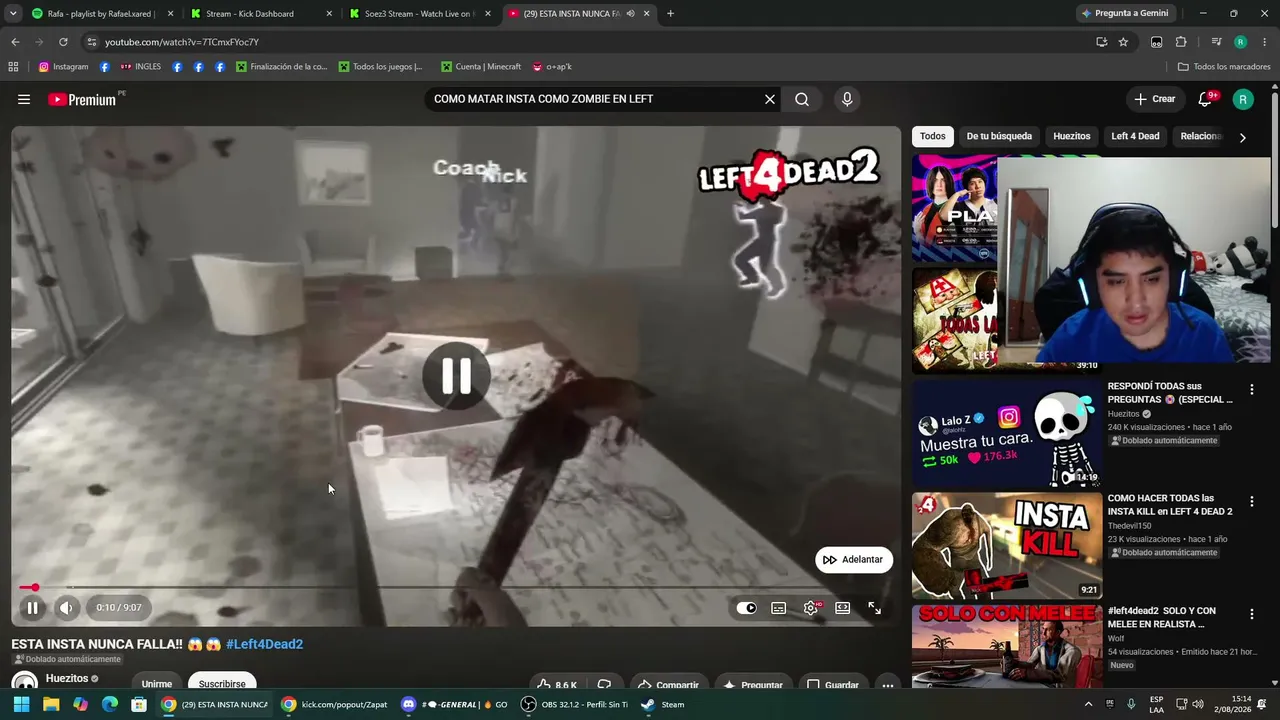Toggle autoplay switch in the player

click(747, 608)
